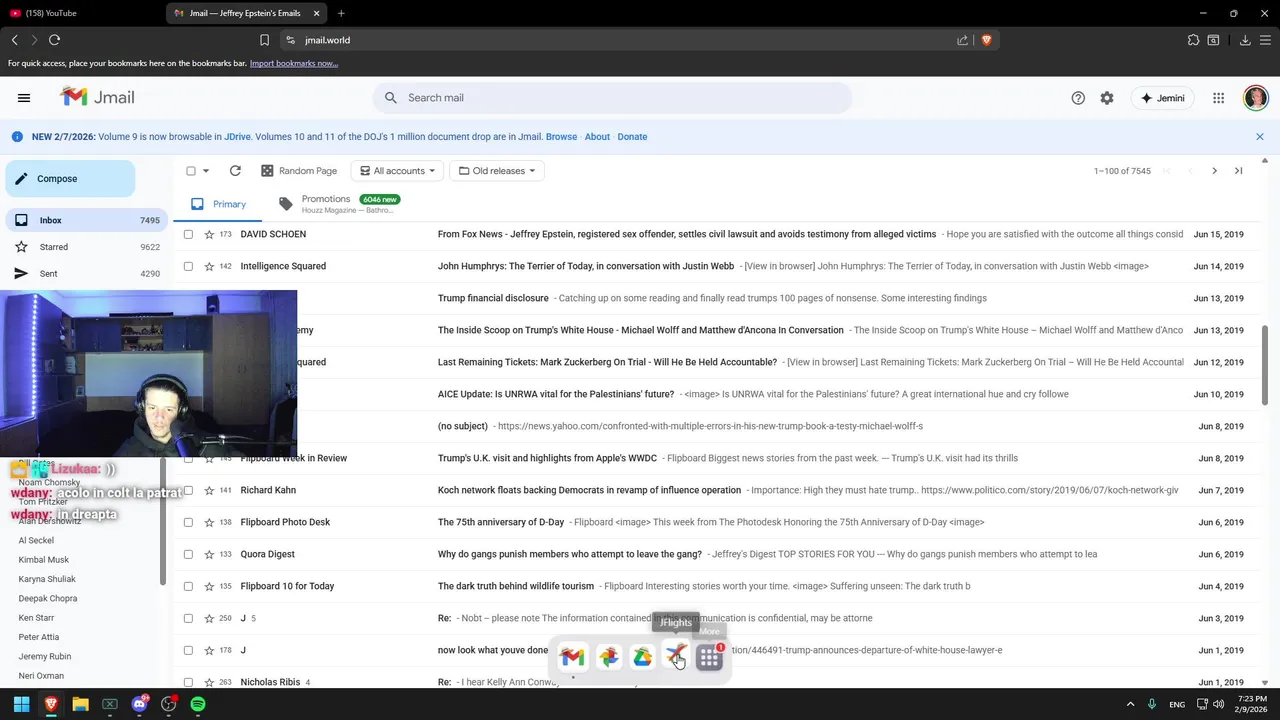Expand the Old releases dropdown
This screenshot has height=720, width=1280.
496,171
